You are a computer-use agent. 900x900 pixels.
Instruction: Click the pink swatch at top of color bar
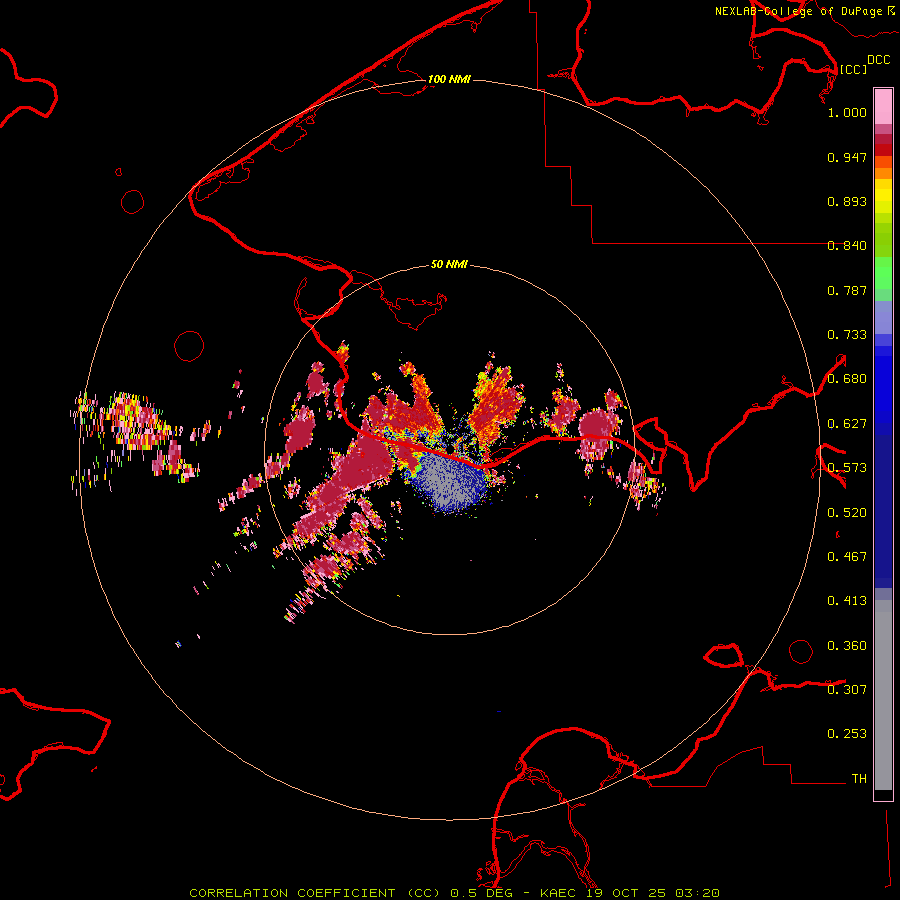pos(883,107)
